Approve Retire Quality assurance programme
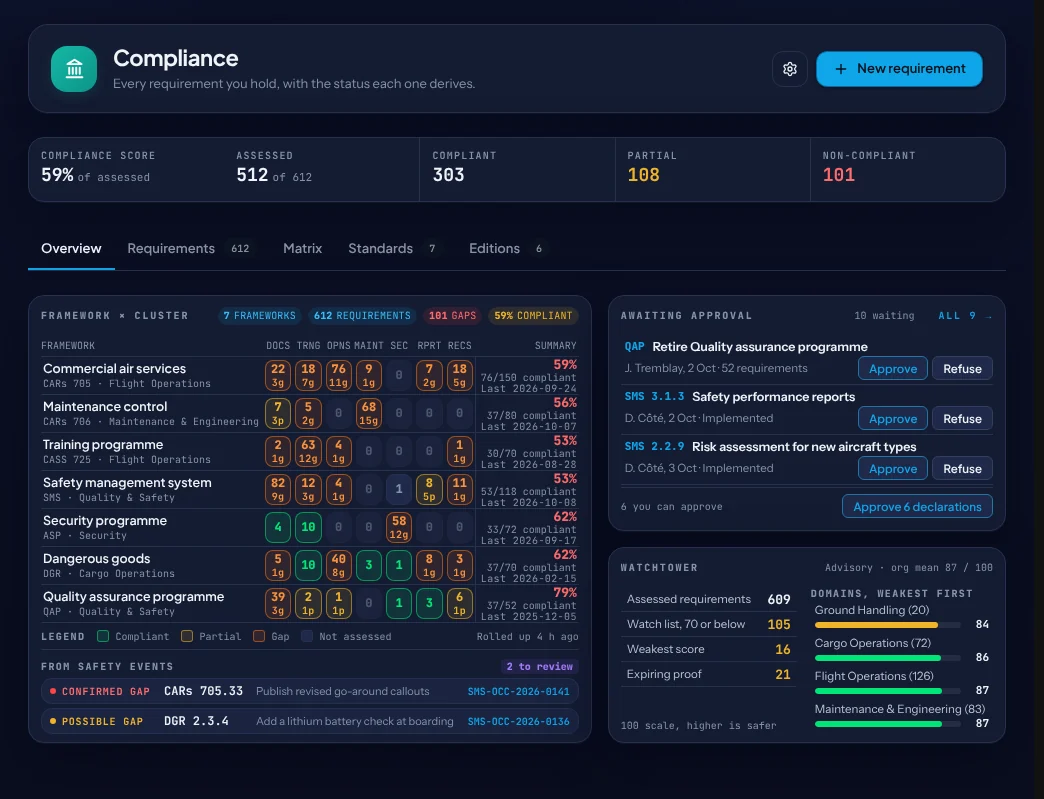Viewport: 1044px width, 799px height. click(x=892, y=368)
